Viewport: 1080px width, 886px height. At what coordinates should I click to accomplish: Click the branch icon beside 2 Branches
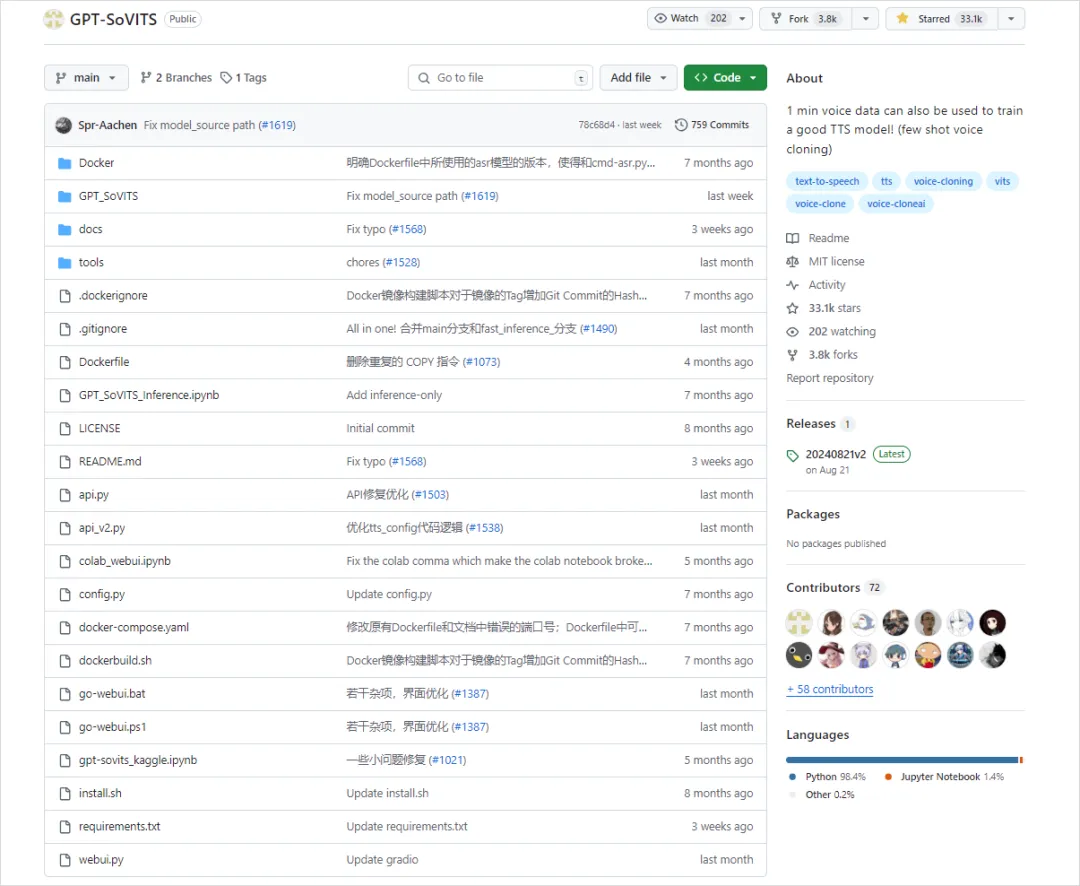145,78
